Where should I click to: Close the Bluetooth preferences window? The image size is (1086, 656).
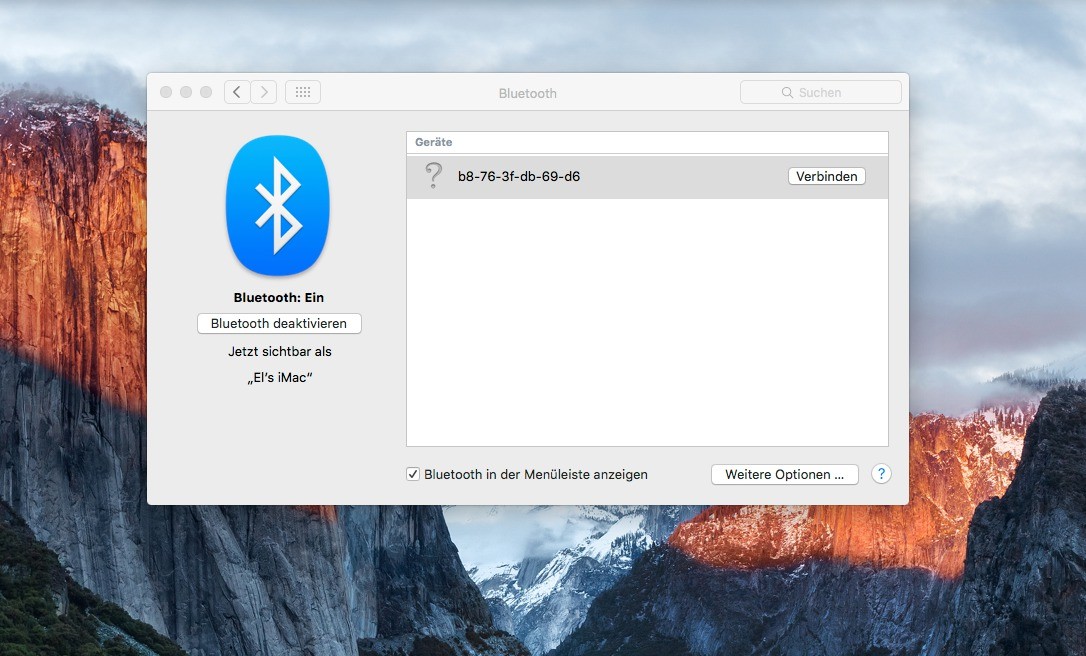[166, 92]
